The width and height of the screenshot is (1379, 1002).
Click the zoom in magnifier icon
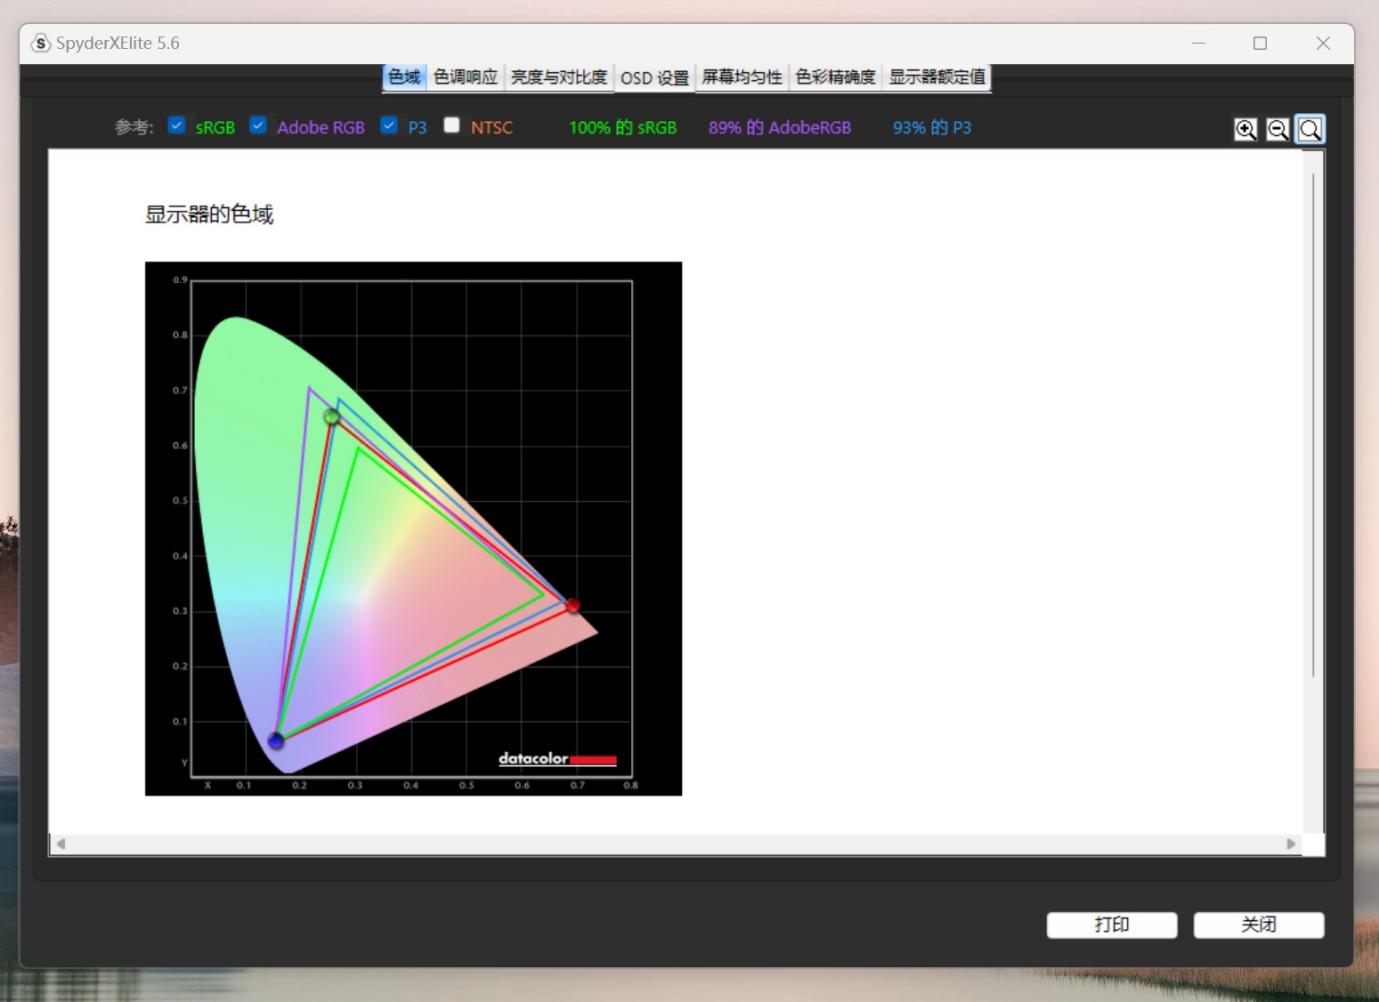pyautogui.click(x=1245, y=129)
